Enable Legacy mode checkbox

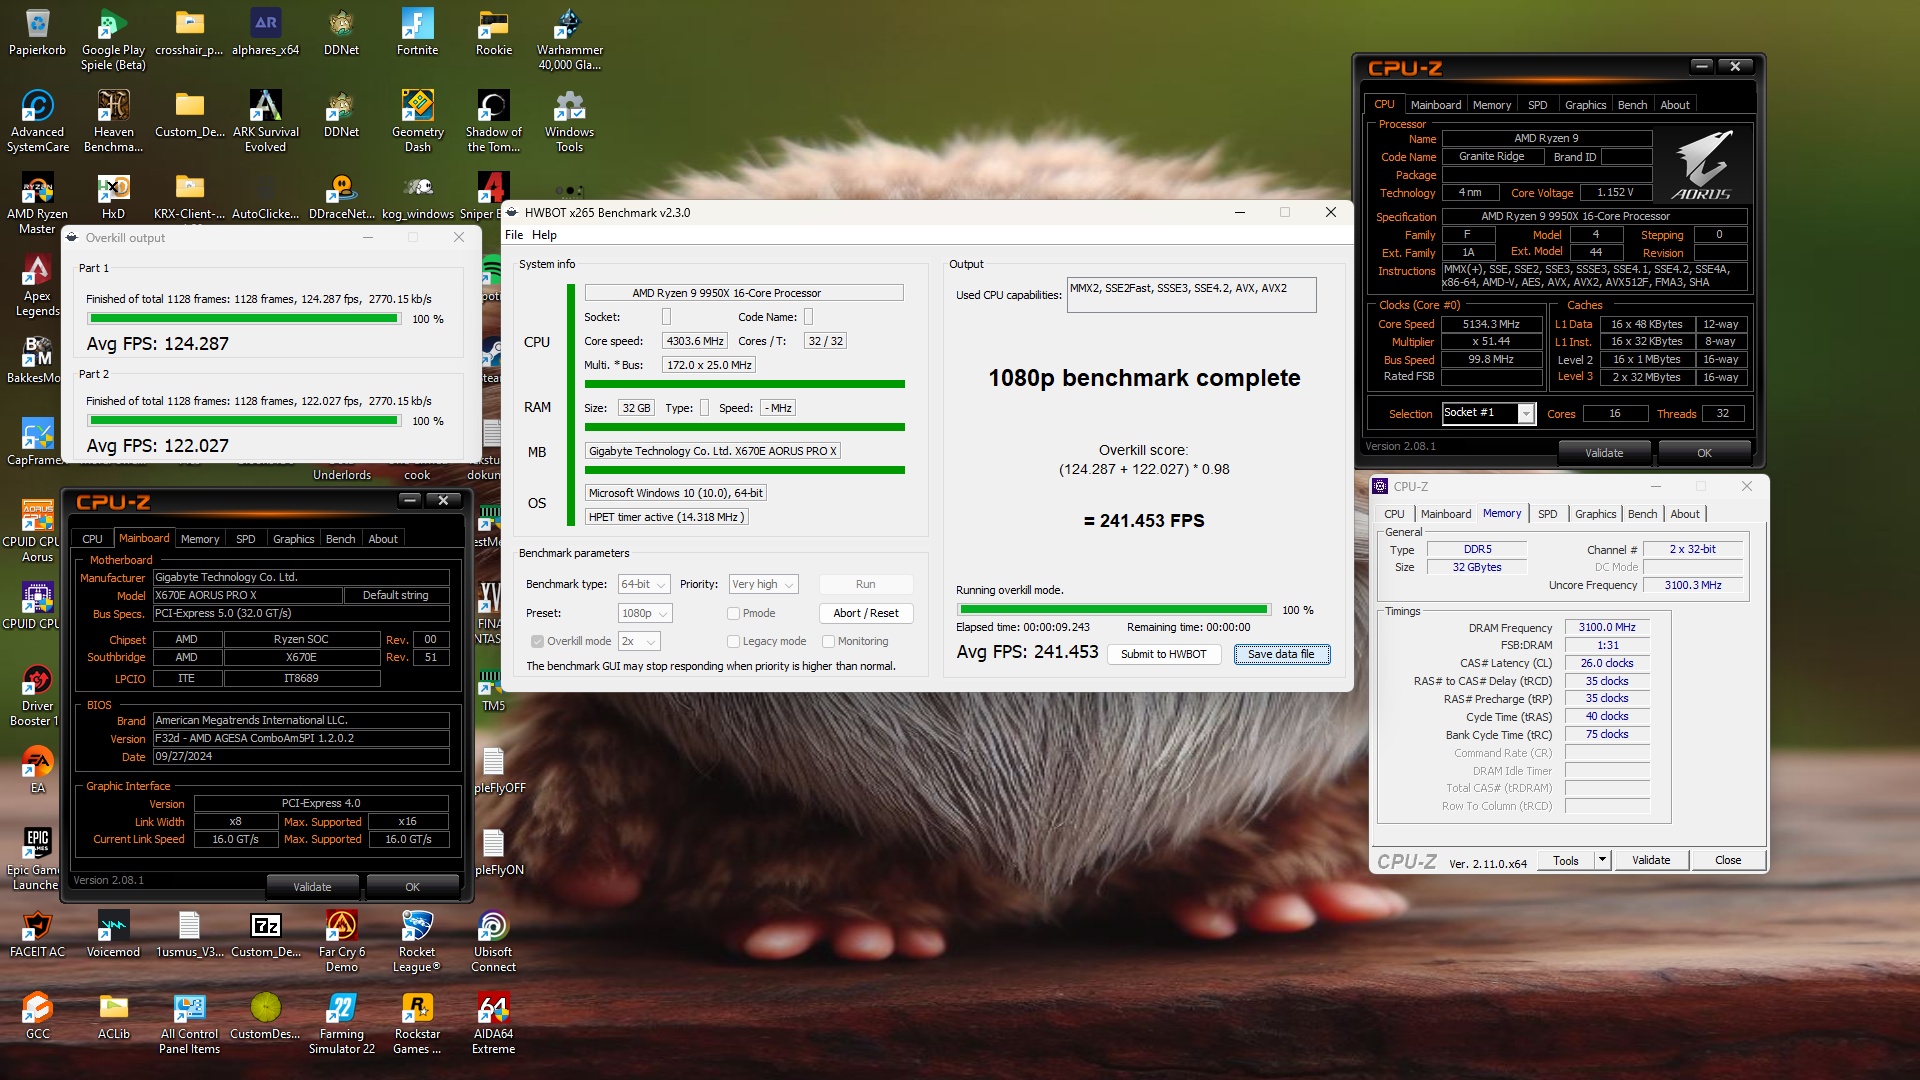pyautogui.click(x=733, y=641)
